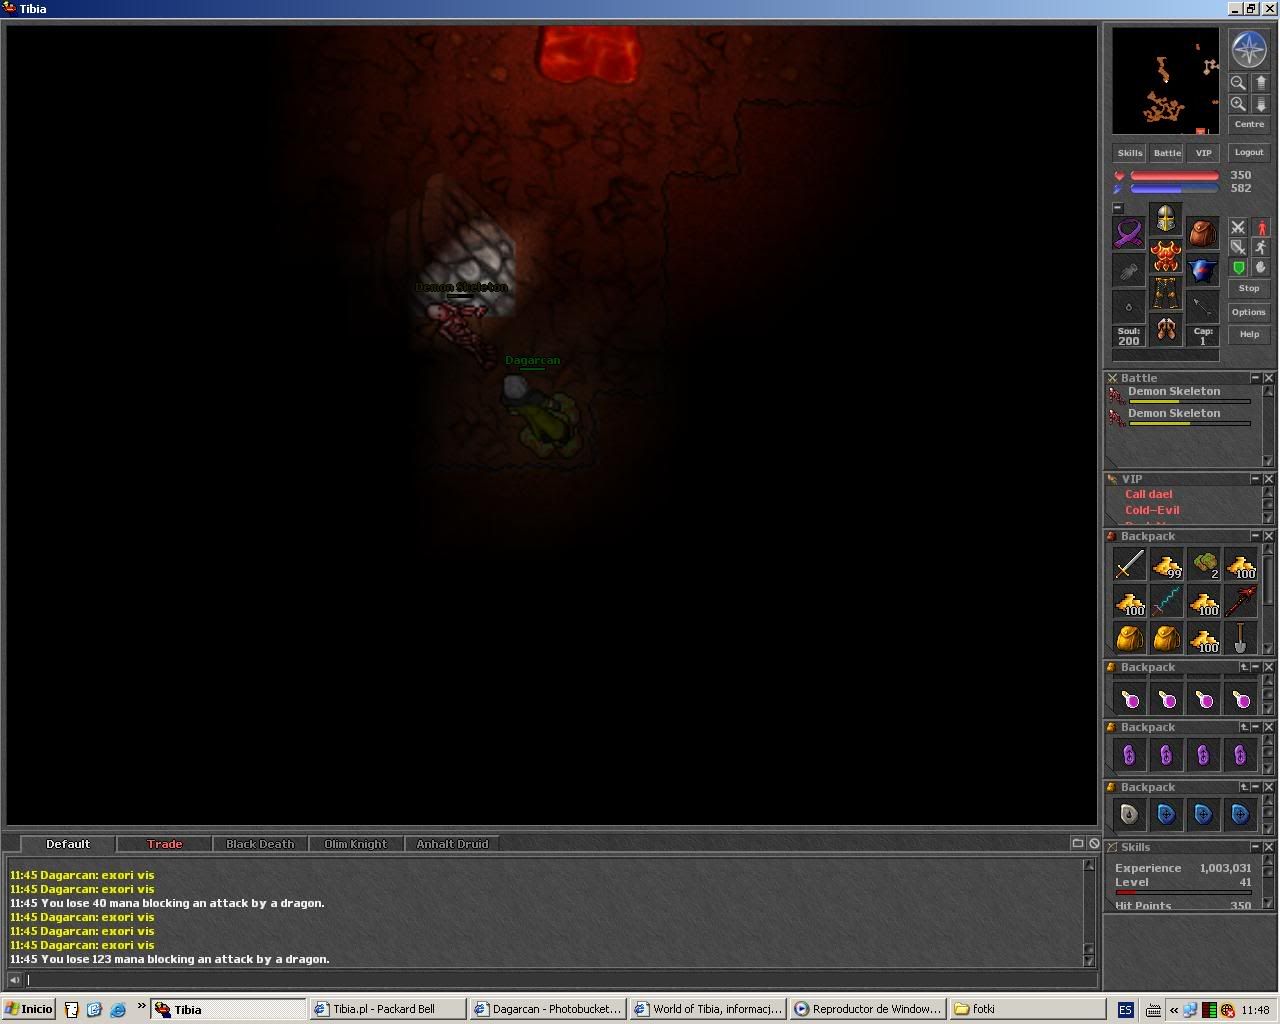
Task: Select the grey blank rune
Action: pyautogui.click(x=1129, y=814)
